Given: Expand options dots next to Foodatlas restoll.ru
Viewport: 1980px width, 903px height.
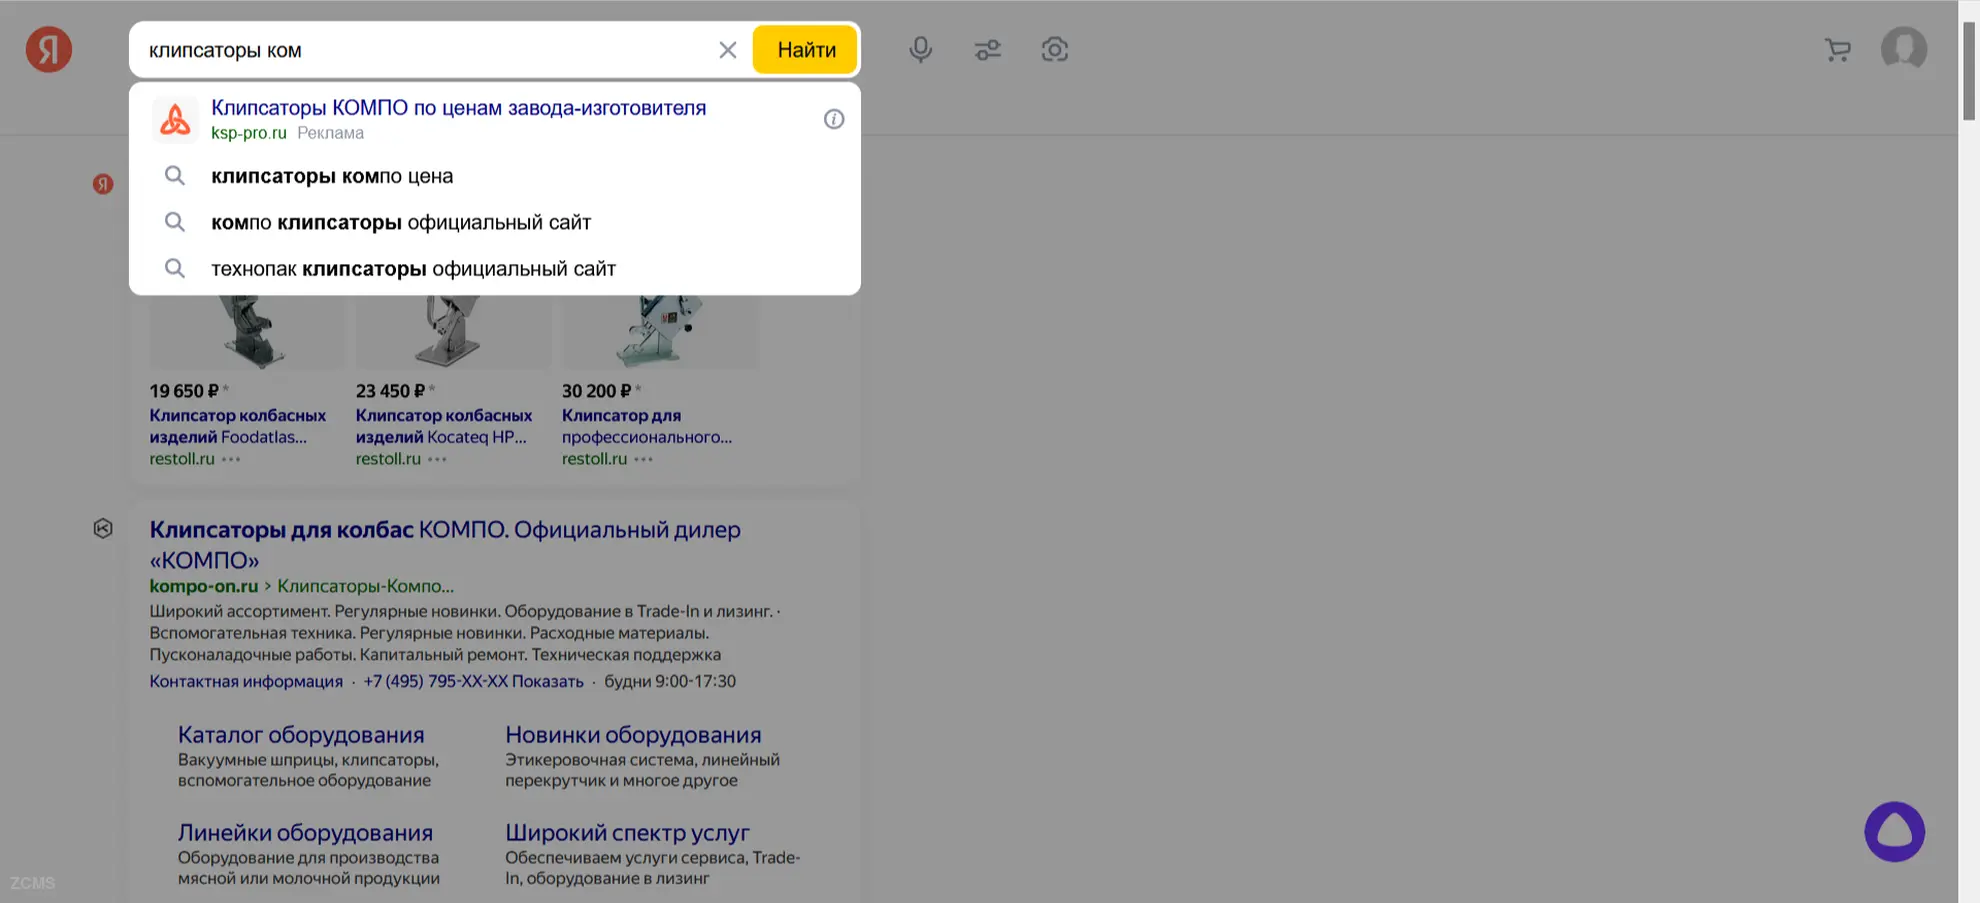Looking at the screenshot, I should point(231,459).
